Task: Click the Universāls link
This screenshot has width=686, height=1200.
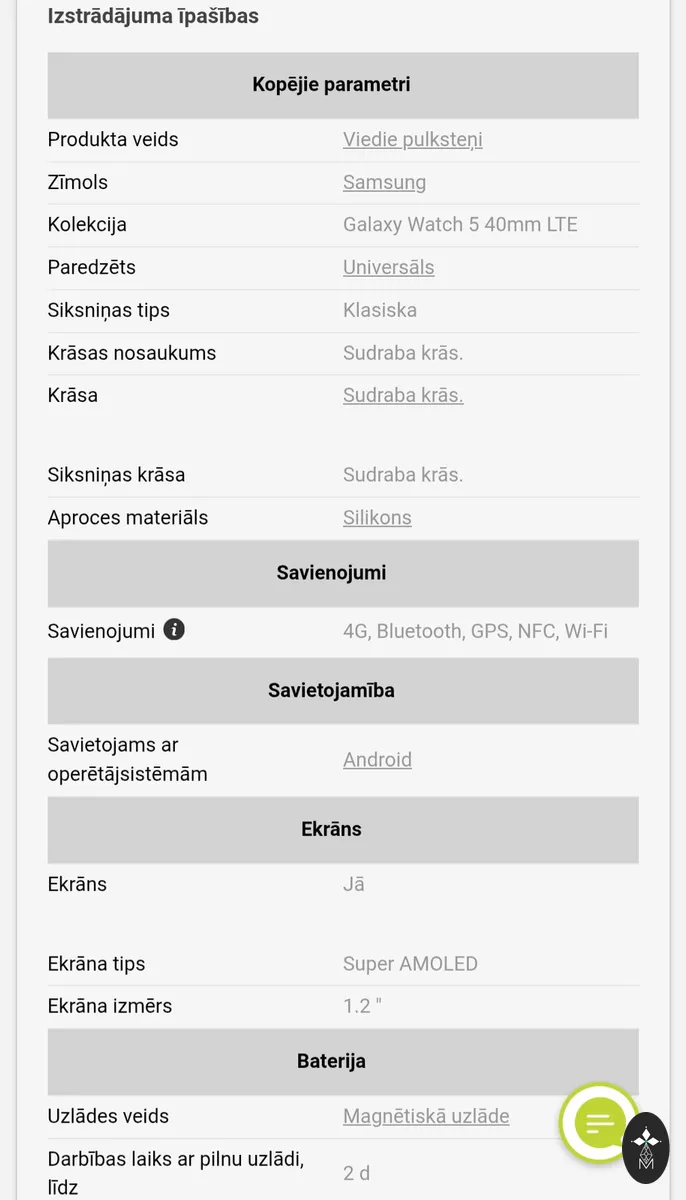Action: click(x=388, y=267)
